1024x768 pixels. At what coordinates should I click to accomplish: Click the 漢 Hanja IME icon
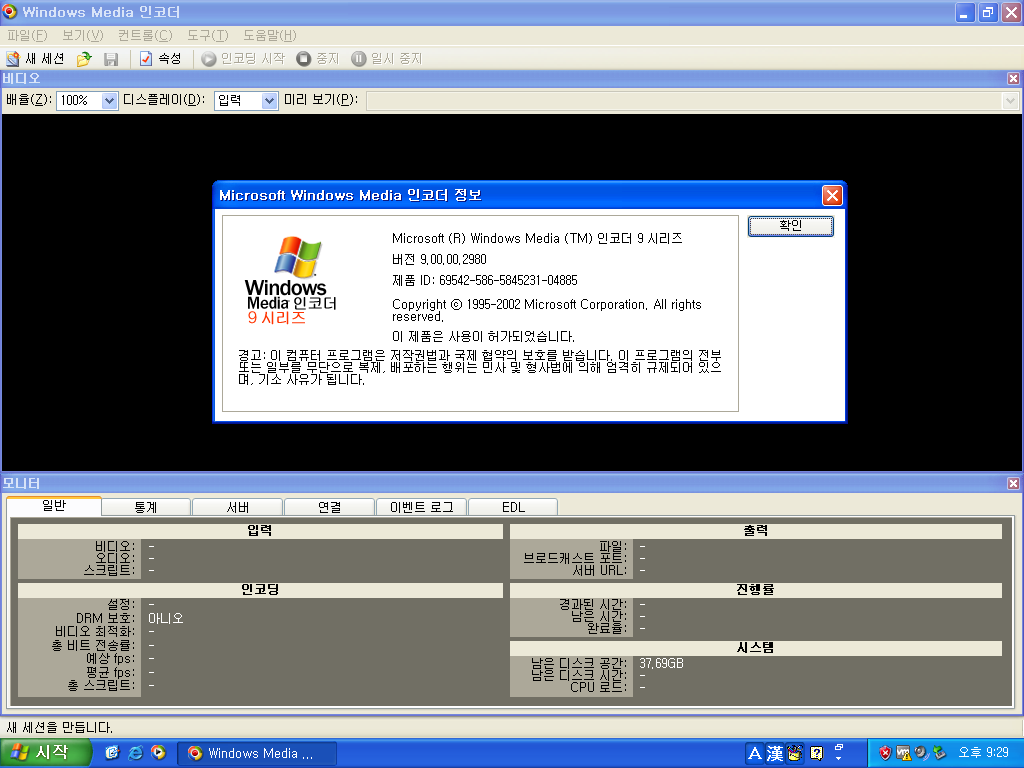tap(775, 754)
